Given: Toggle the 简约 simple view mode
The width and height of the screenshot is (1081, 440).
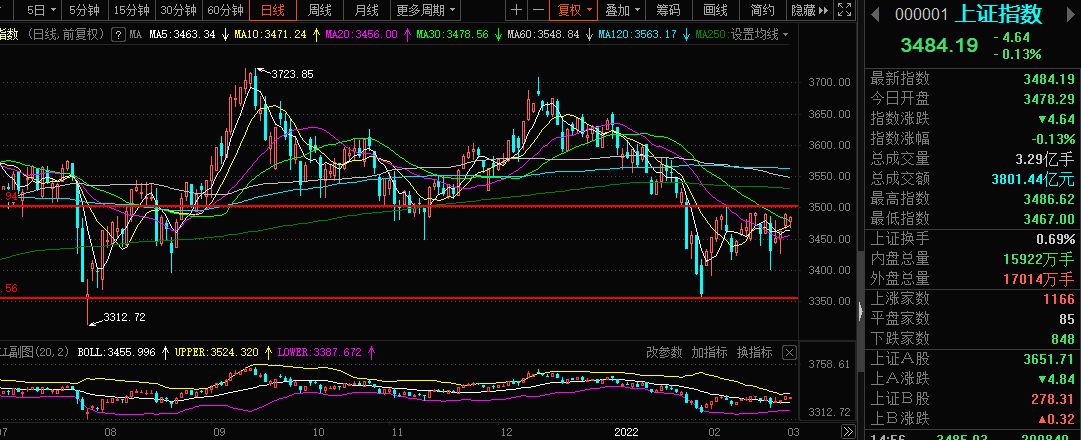Looking at the screenshot, I should (761, 11).
